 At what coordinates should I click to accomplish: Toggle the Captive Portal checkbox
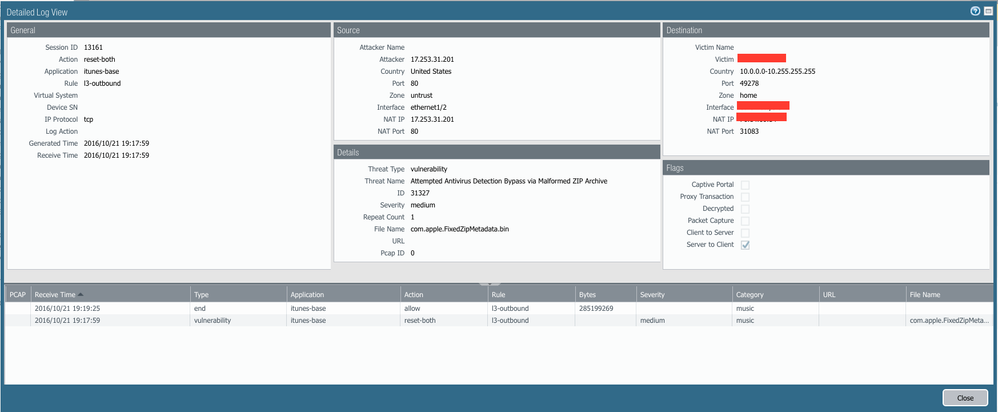(745, 185)
